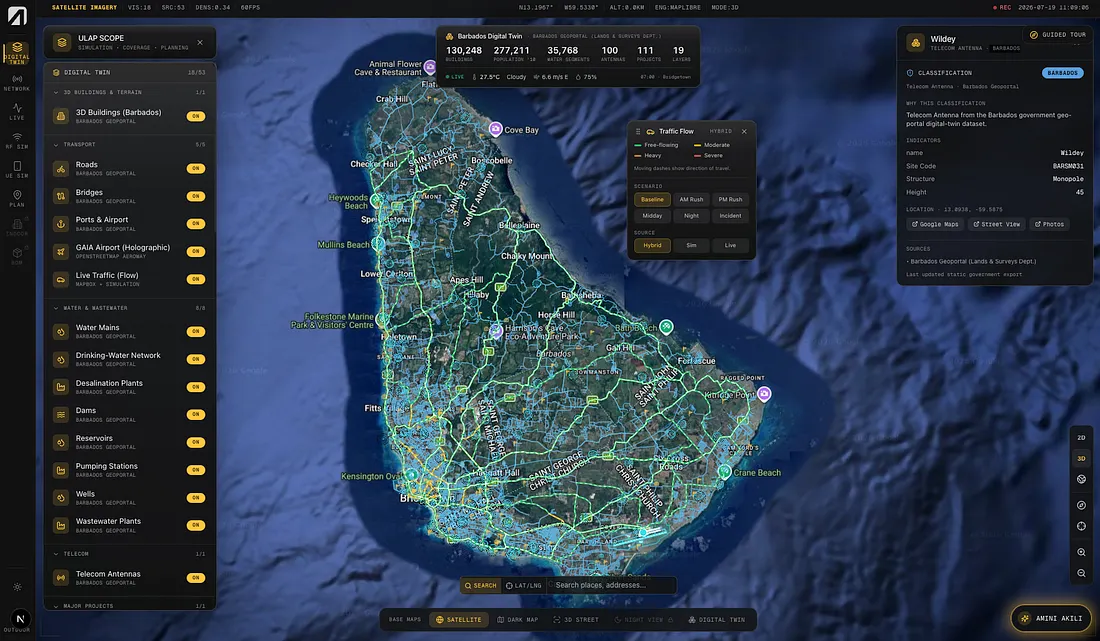
Task: Toggle off the Live Traffic (Flow) layer
Action: (196, 279)
